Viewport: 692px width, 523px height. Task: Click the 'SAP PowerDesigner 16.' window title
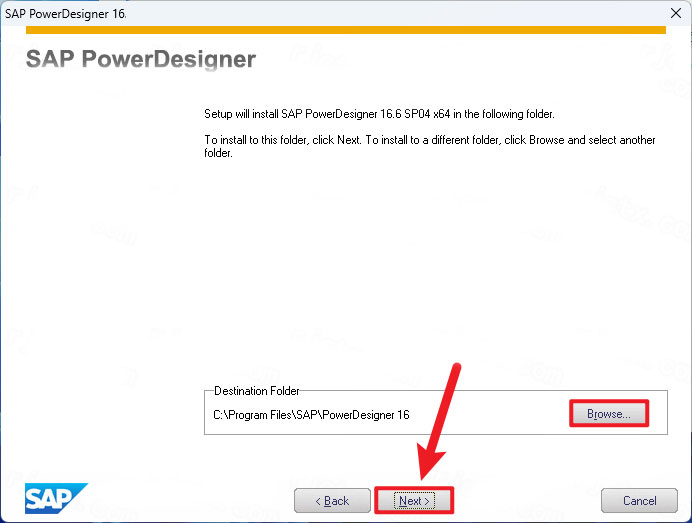coord(66,14)
